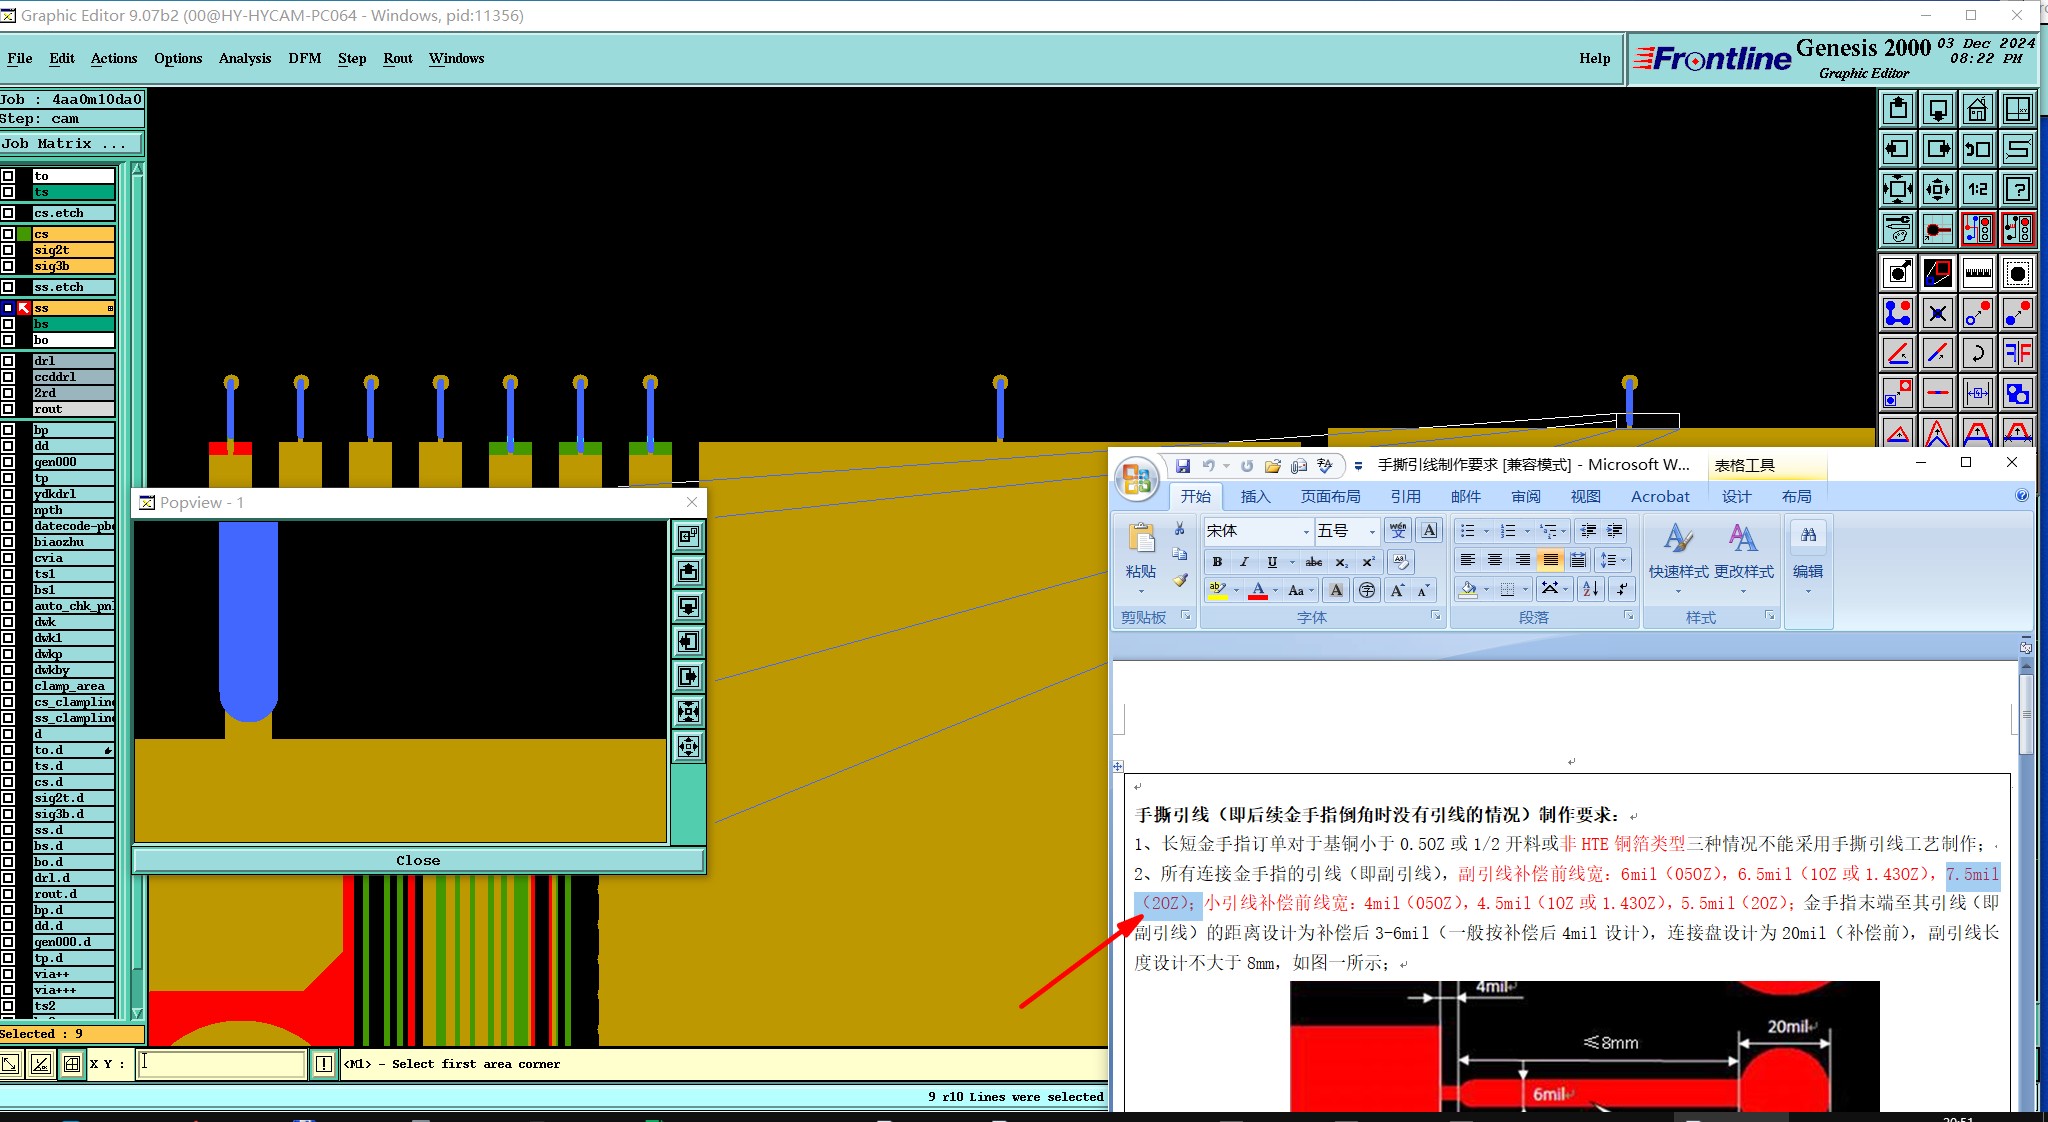Toggle visibility checkbox for the cs layer
The image size is (2048, 1122).
[8, 234]
